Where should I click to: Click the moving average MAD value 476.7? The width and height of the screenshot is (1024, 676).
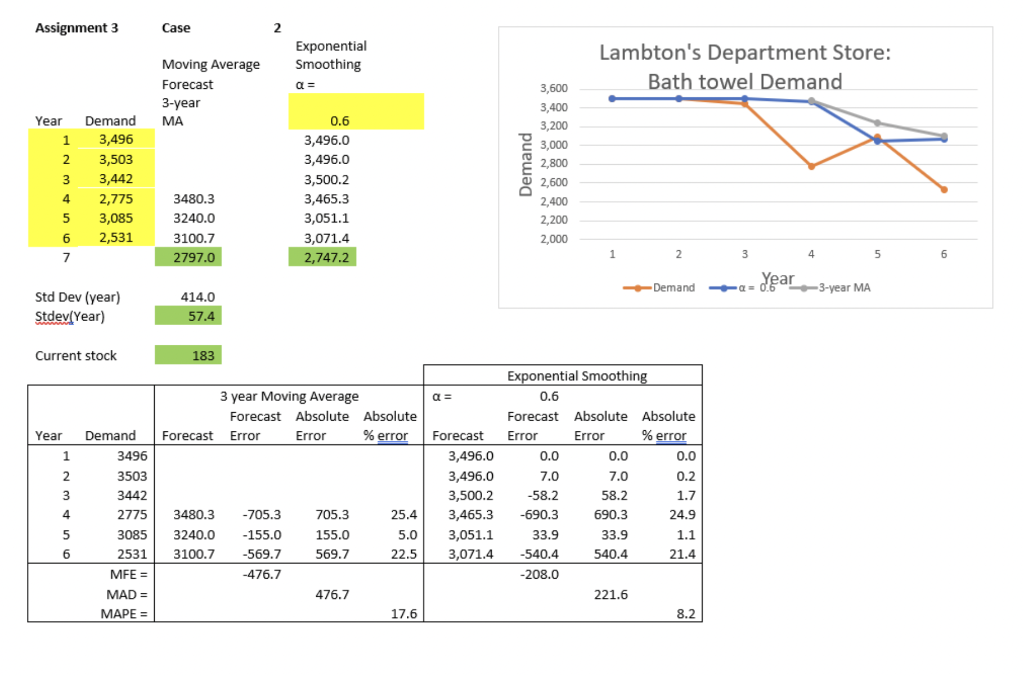[x=332, y=594]
